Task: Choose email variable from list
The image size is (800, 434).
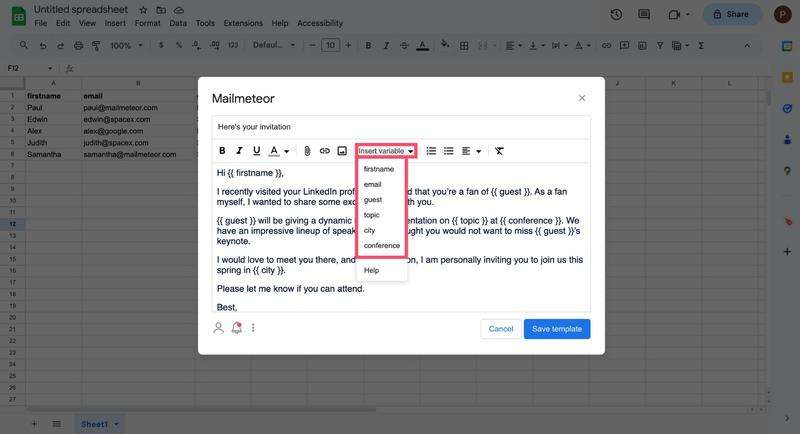Action: pos(373,184)
